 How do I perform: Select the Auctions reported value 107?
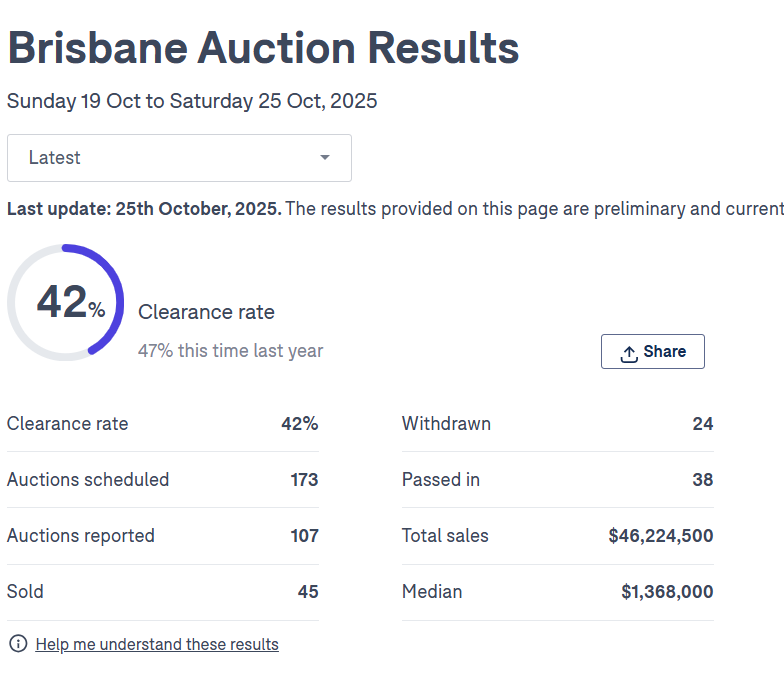pos(304,536)
